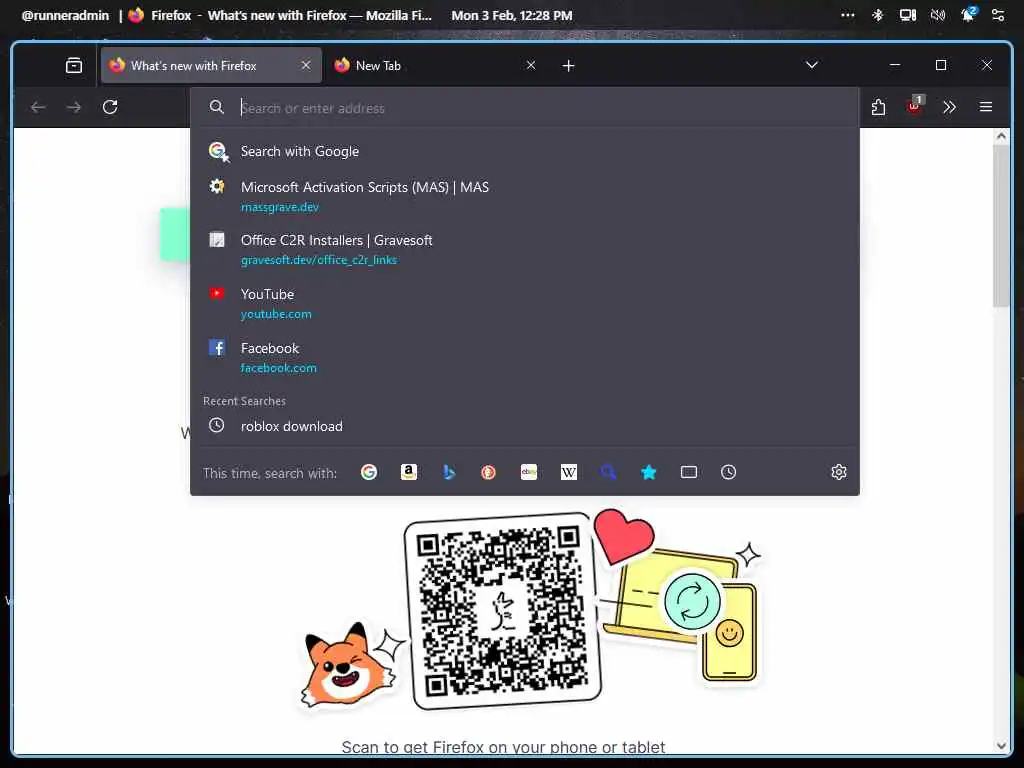This screenshot has width=1024, height=768.
Task: Select recent search roblox download
Action: click(524, 426)
